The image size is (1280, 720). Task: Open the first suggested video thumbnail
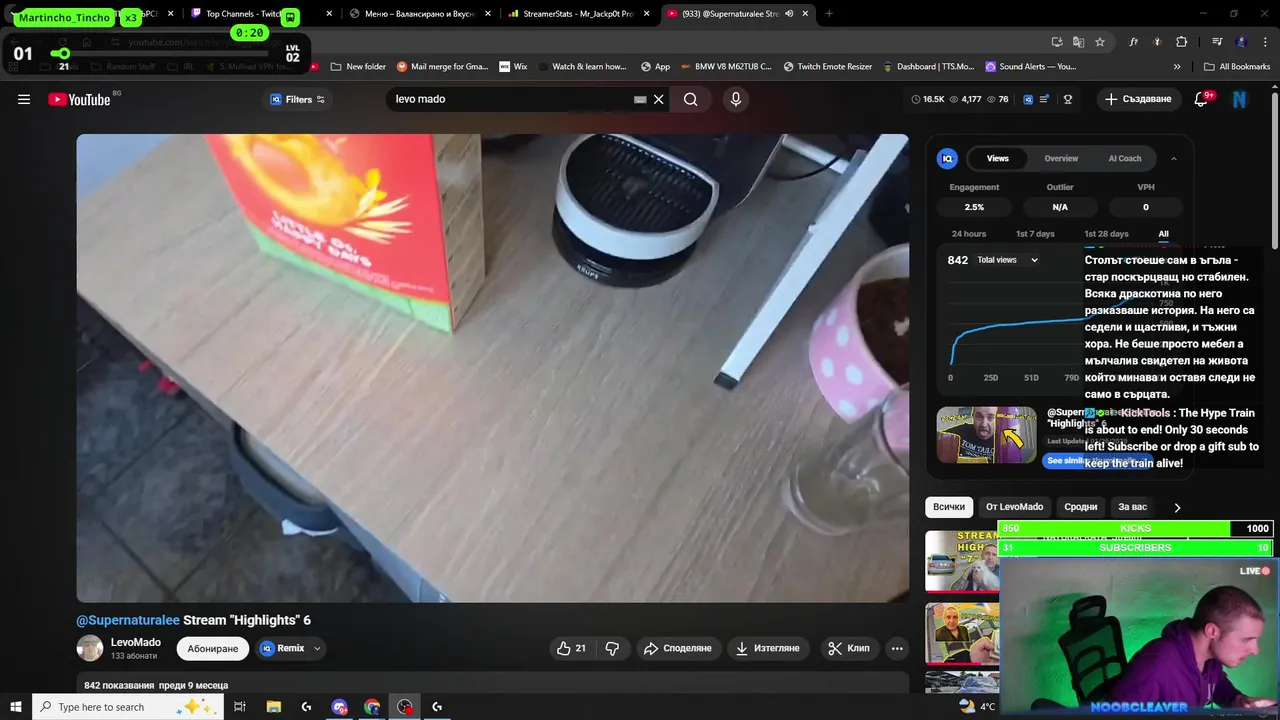[961, 561]
